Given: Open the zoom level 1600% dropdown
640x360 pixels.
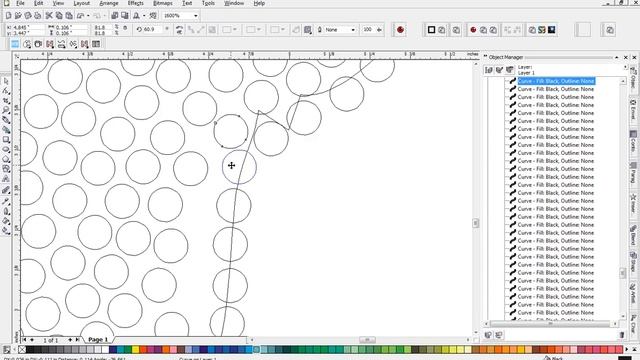Looking at the screenshot, I should (x=196, y=16).
